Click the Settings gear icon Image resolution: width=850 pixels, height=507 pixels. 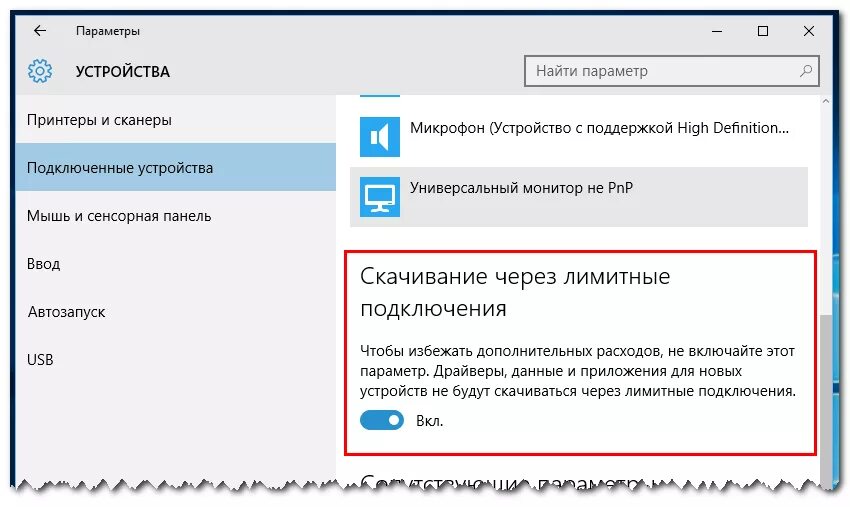point(40,71)
